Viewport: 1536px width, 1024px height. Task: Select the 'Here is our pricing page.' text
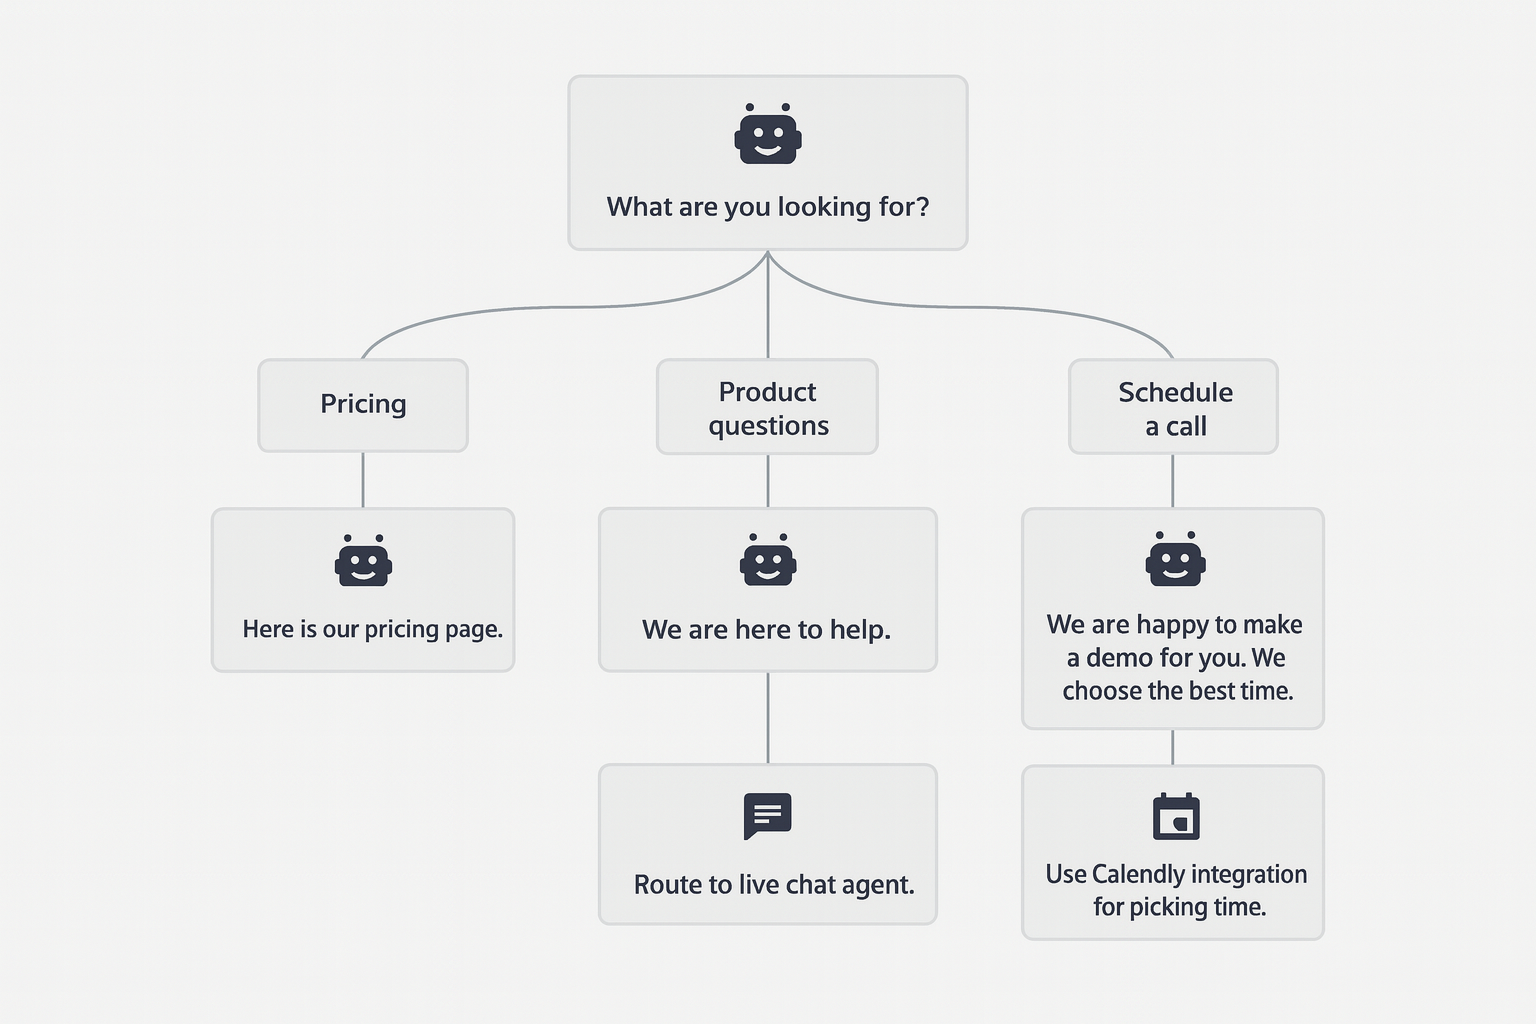tap(372, 629)
